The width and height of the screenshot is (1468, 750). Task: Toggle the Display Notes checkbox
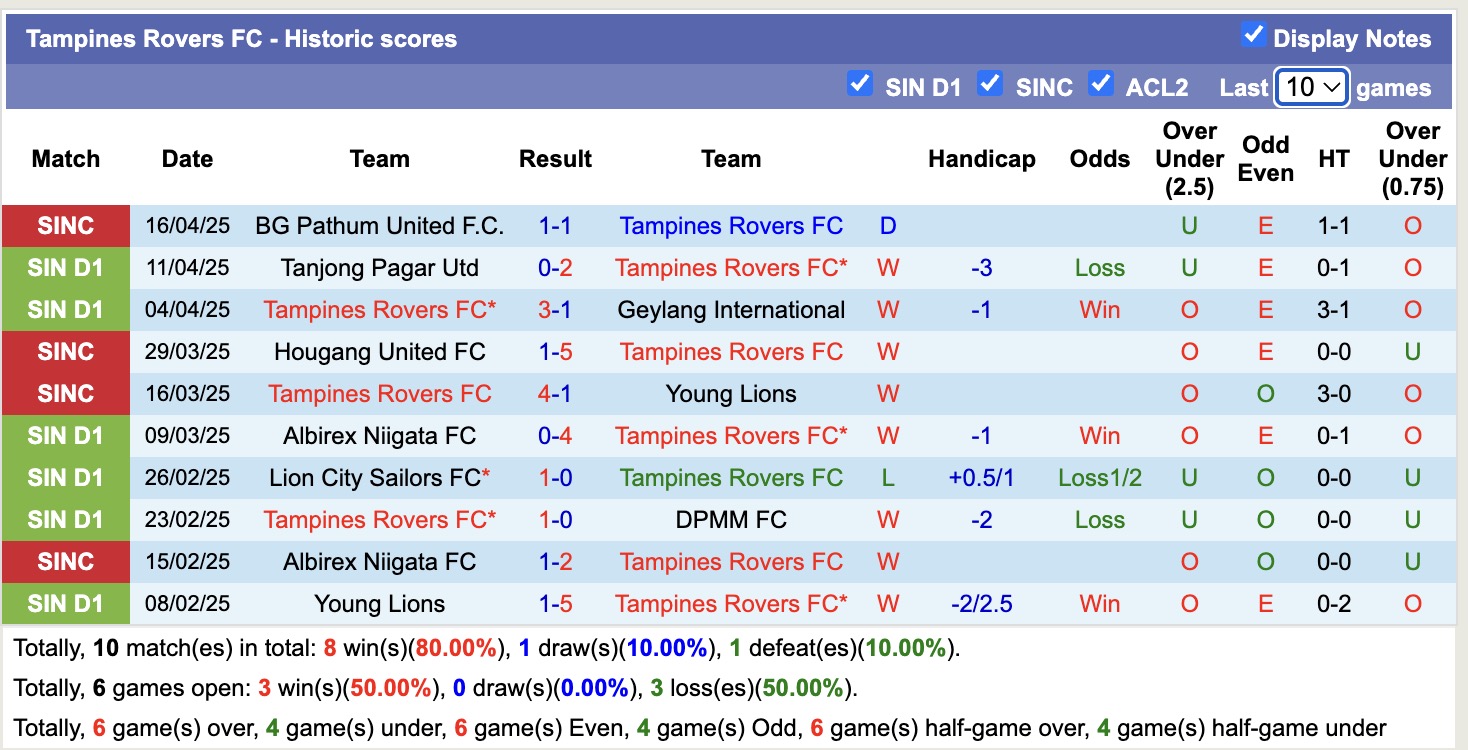[1253, 33]
